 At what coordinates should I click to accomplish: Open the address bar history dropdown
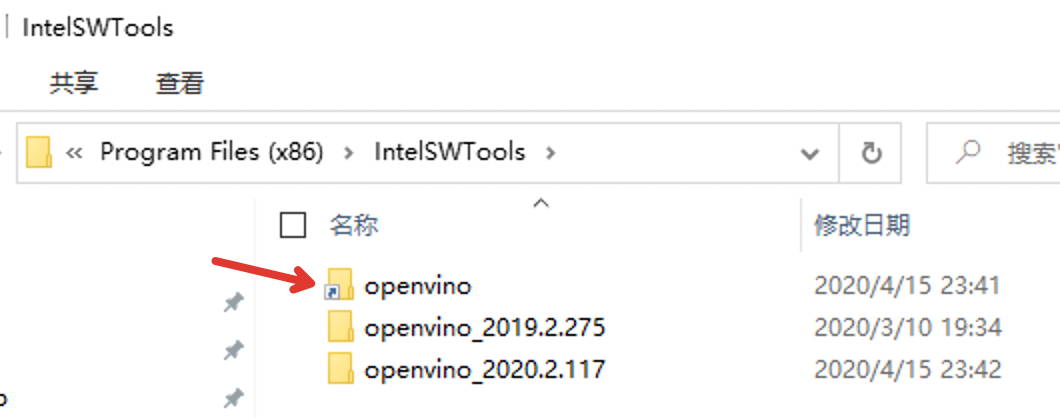pyautogui.click(x=811, y=154)
